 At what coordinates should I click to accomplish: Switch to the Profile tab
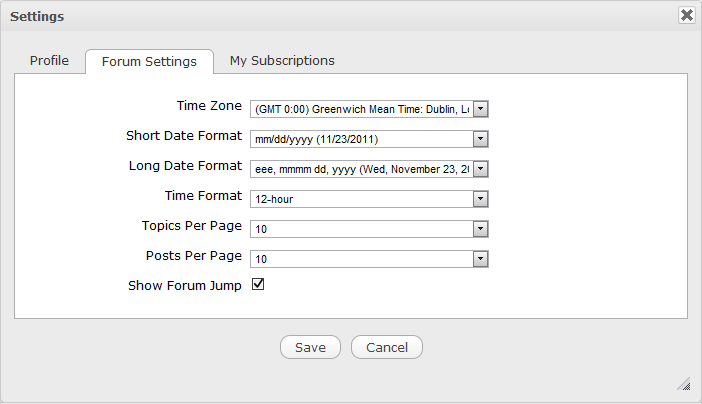click(x=49, y=61)
